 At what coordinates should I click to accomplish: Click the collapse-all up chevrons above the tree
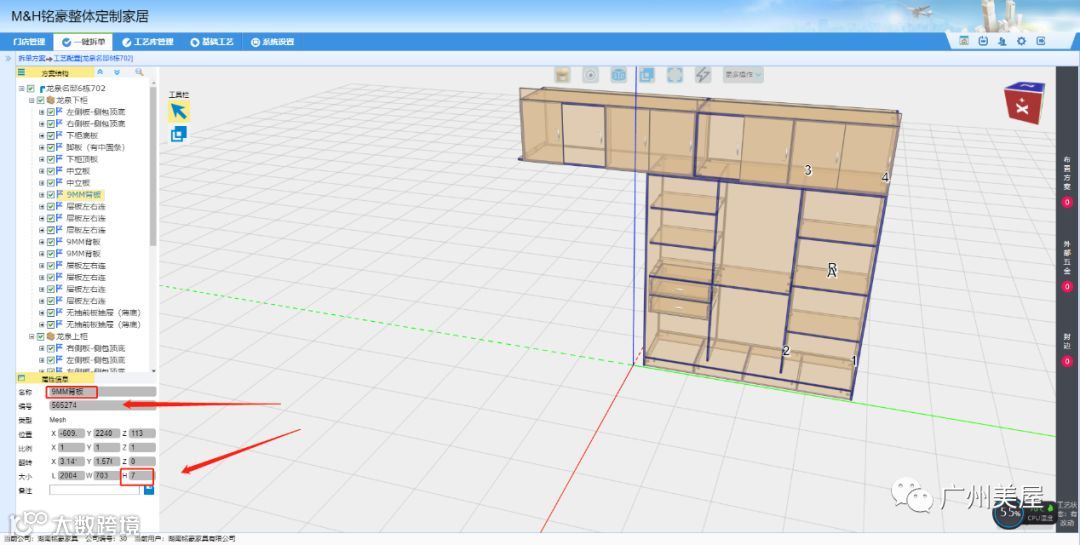[100, 72]
